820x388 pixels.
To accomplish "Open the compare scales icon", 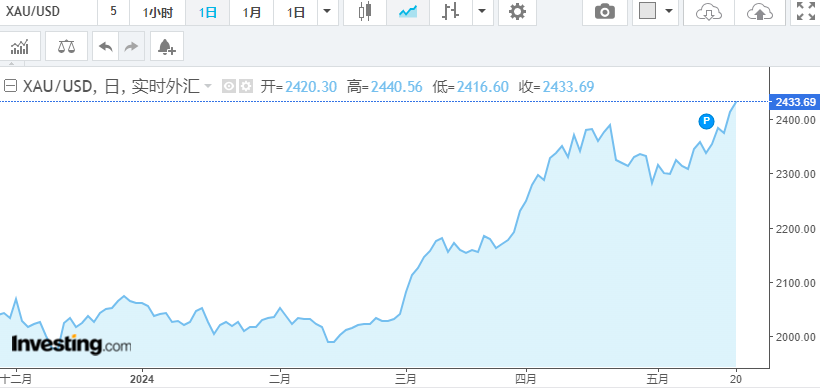I will pos(66,47).
